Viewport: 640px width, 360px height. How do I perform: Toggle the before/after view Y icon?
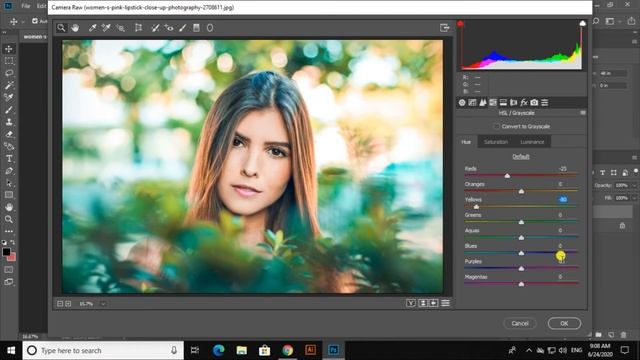tap(411, 303)
